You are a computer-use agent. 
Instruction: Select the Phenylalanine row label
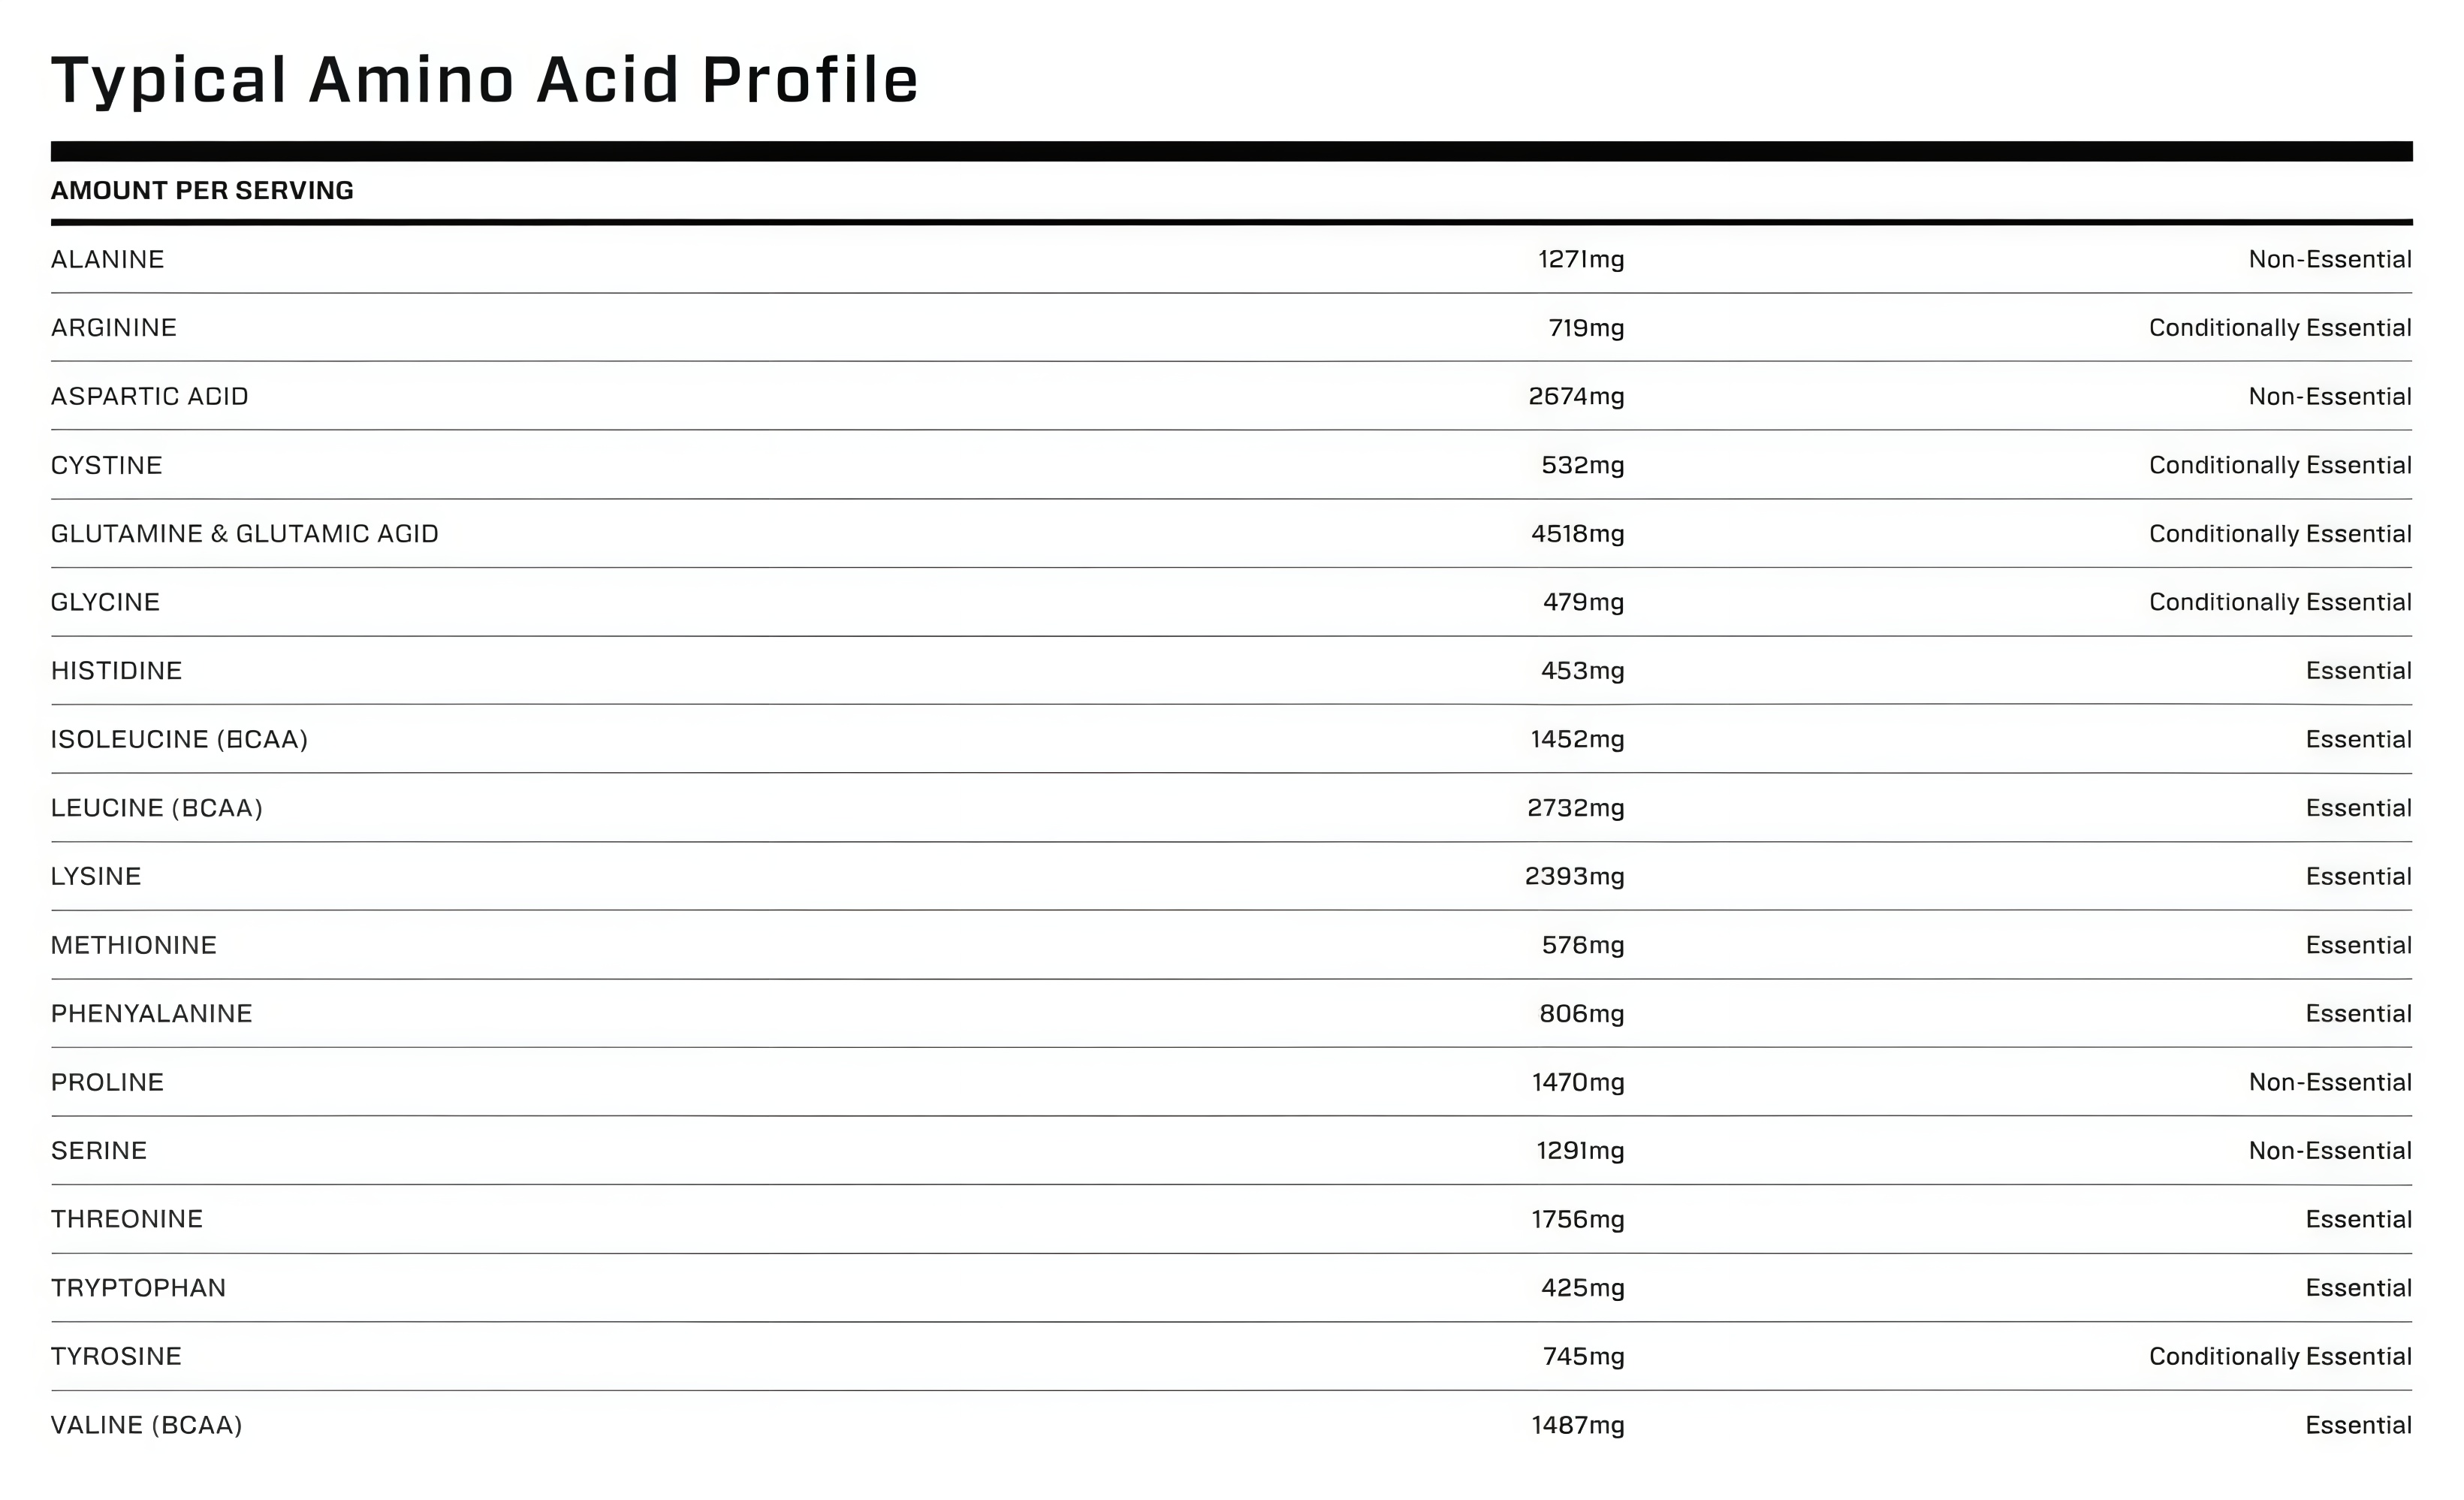151,1013
